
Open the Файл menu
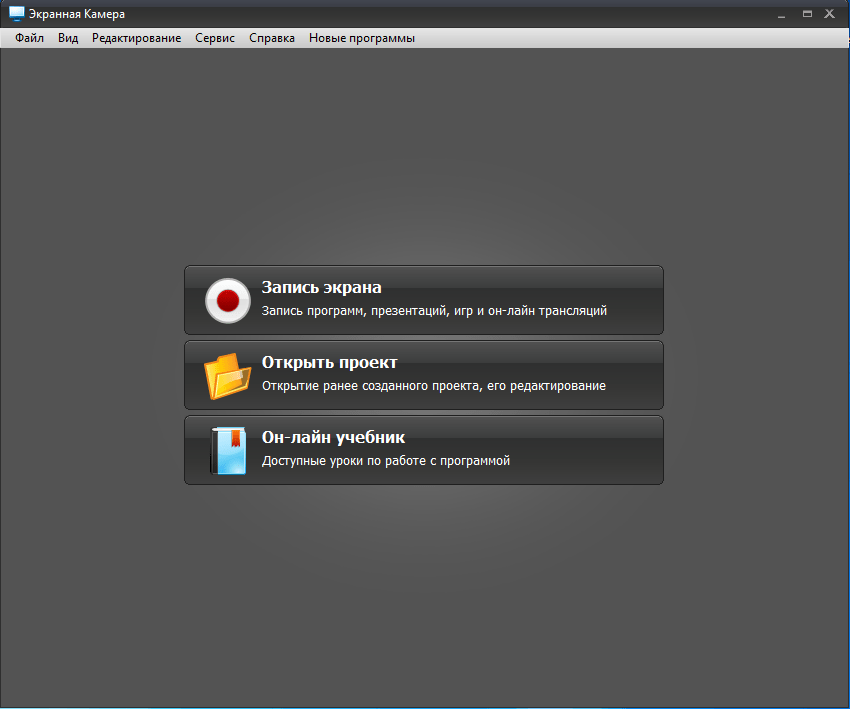point(30,38)
